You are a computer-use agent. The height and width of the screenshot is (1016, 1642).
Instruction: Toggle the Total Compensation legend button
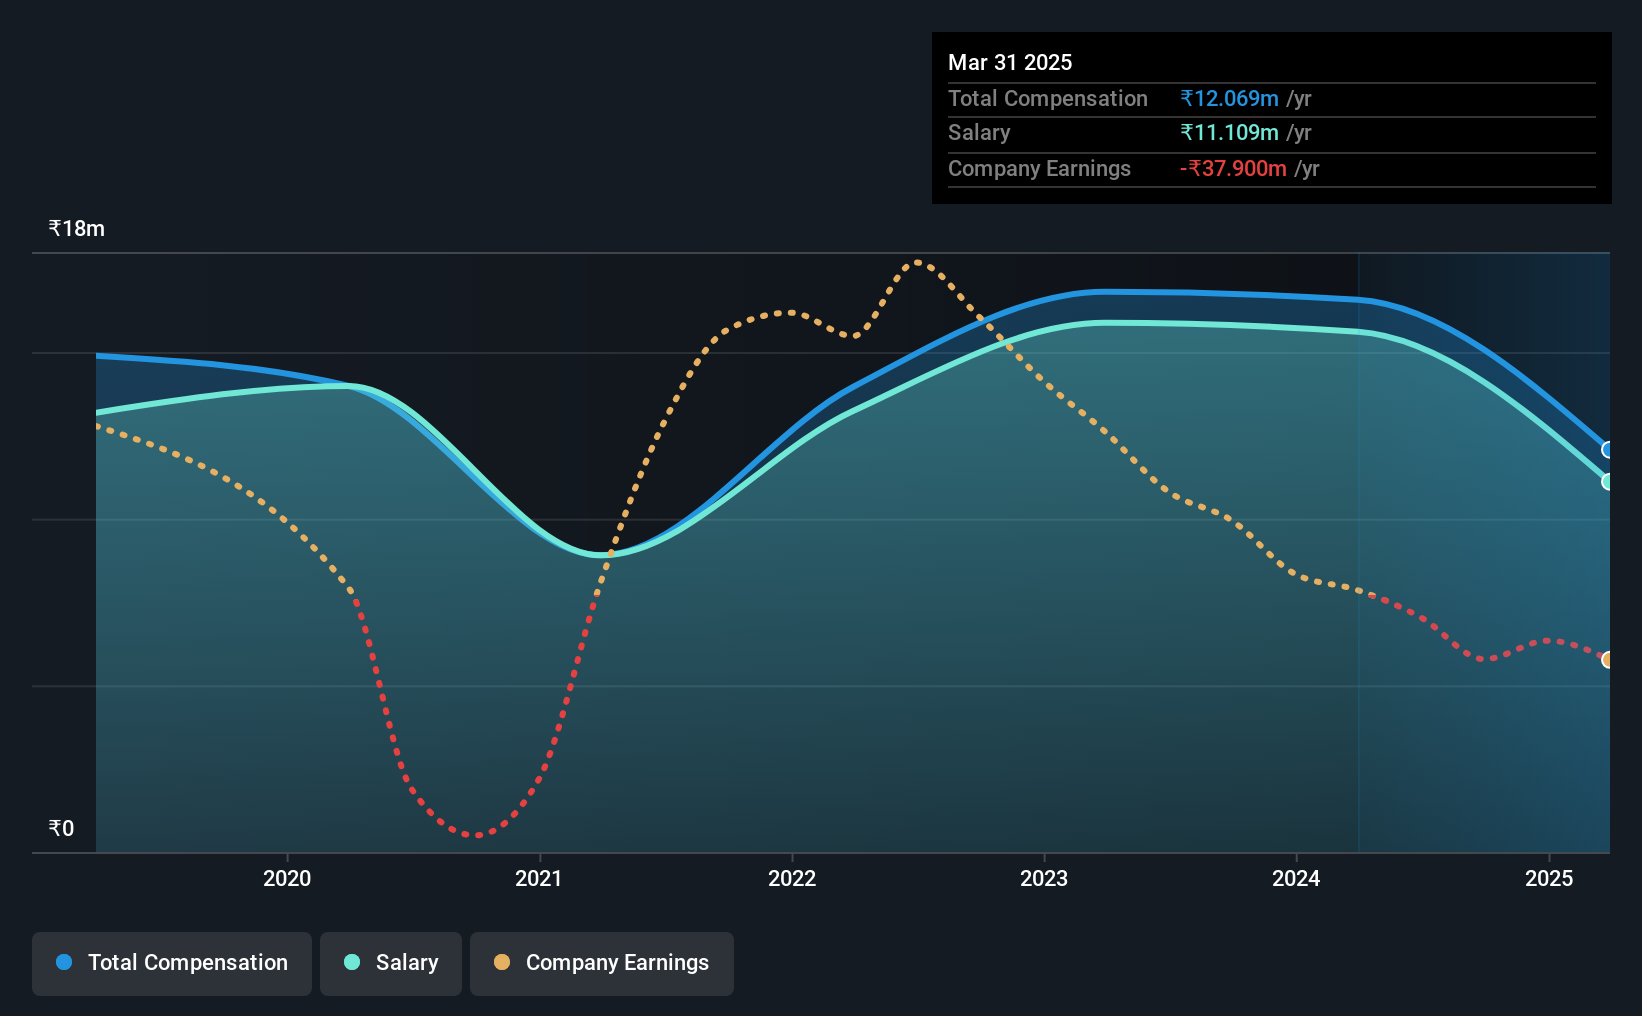click(171, 963)
